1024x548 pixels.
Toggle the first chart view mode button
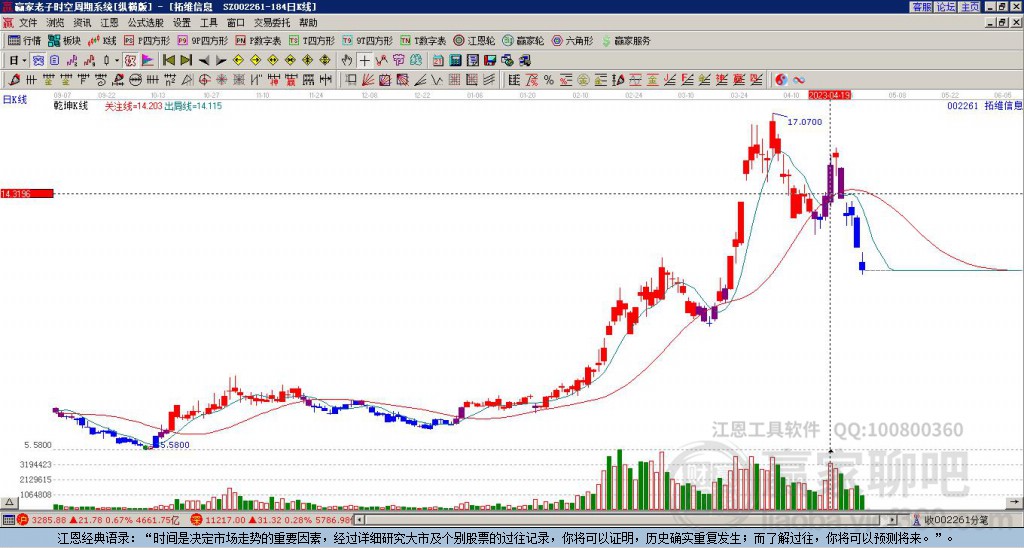point(39,61)
